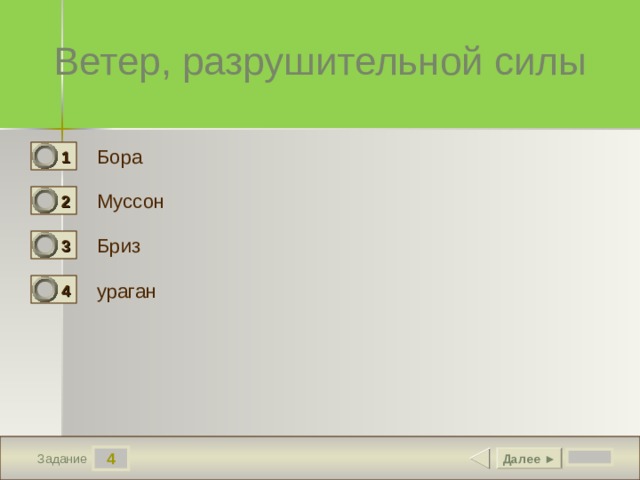Click the Задание label
640x480 pixels.
click(62, 459)
